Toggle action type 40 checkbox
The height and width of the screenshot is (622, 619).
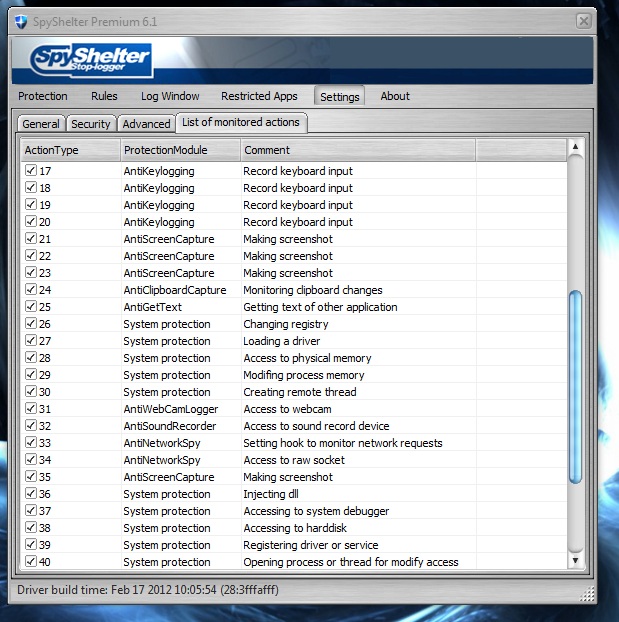(31, 562)
